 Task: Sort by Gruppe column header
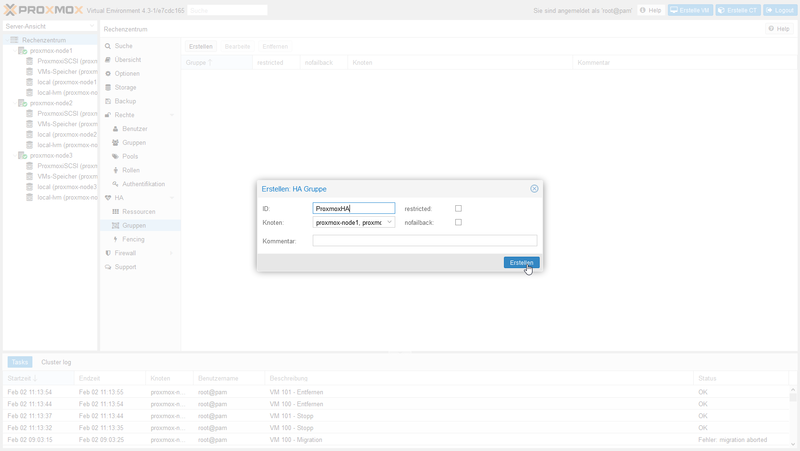coord(216,62)
